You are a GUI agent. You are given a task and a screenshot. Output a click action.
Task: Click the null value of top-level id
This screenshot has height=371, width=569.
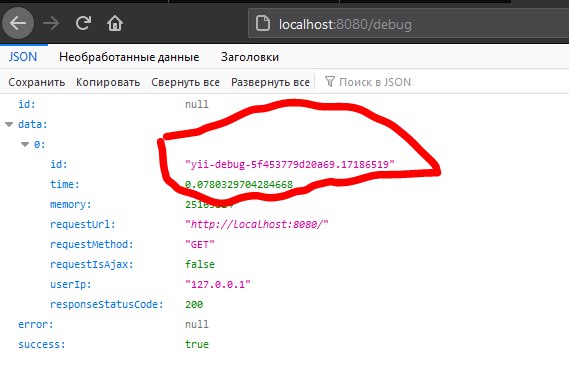pos(197,105)
